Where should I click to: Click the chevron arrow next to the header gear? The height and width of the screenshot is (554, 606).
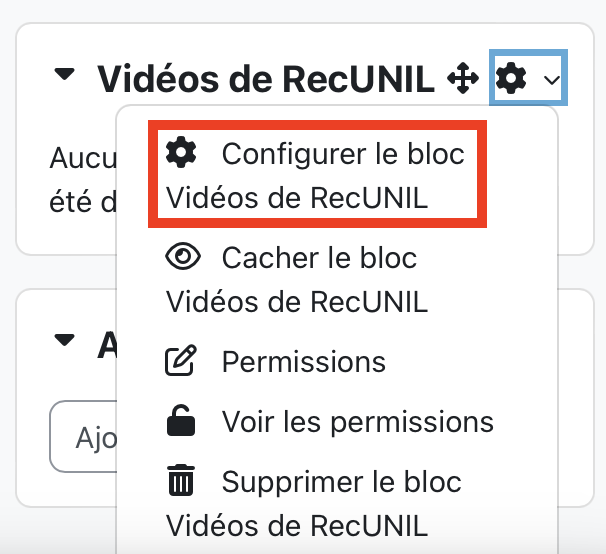(551, 79)
